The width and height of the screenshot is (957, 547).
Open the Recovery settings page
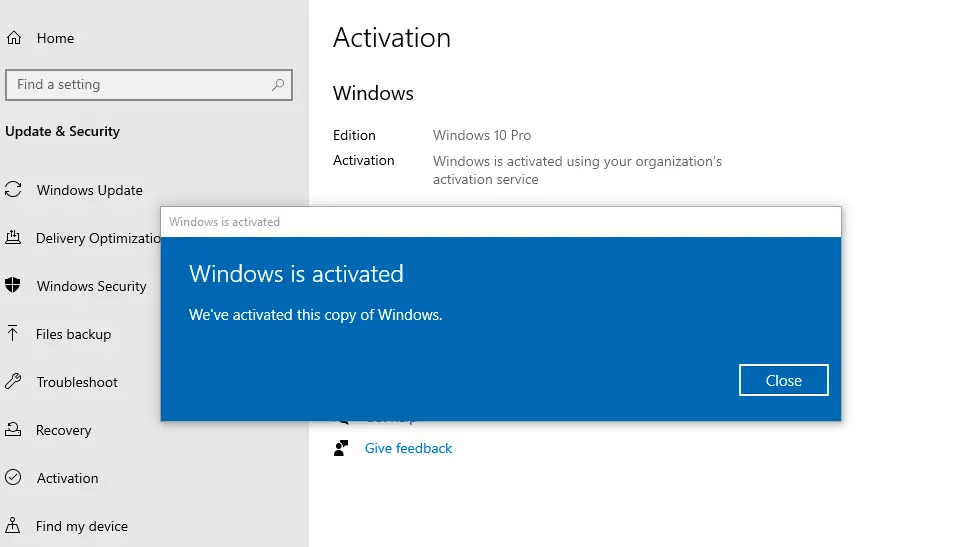click(63, 430)
